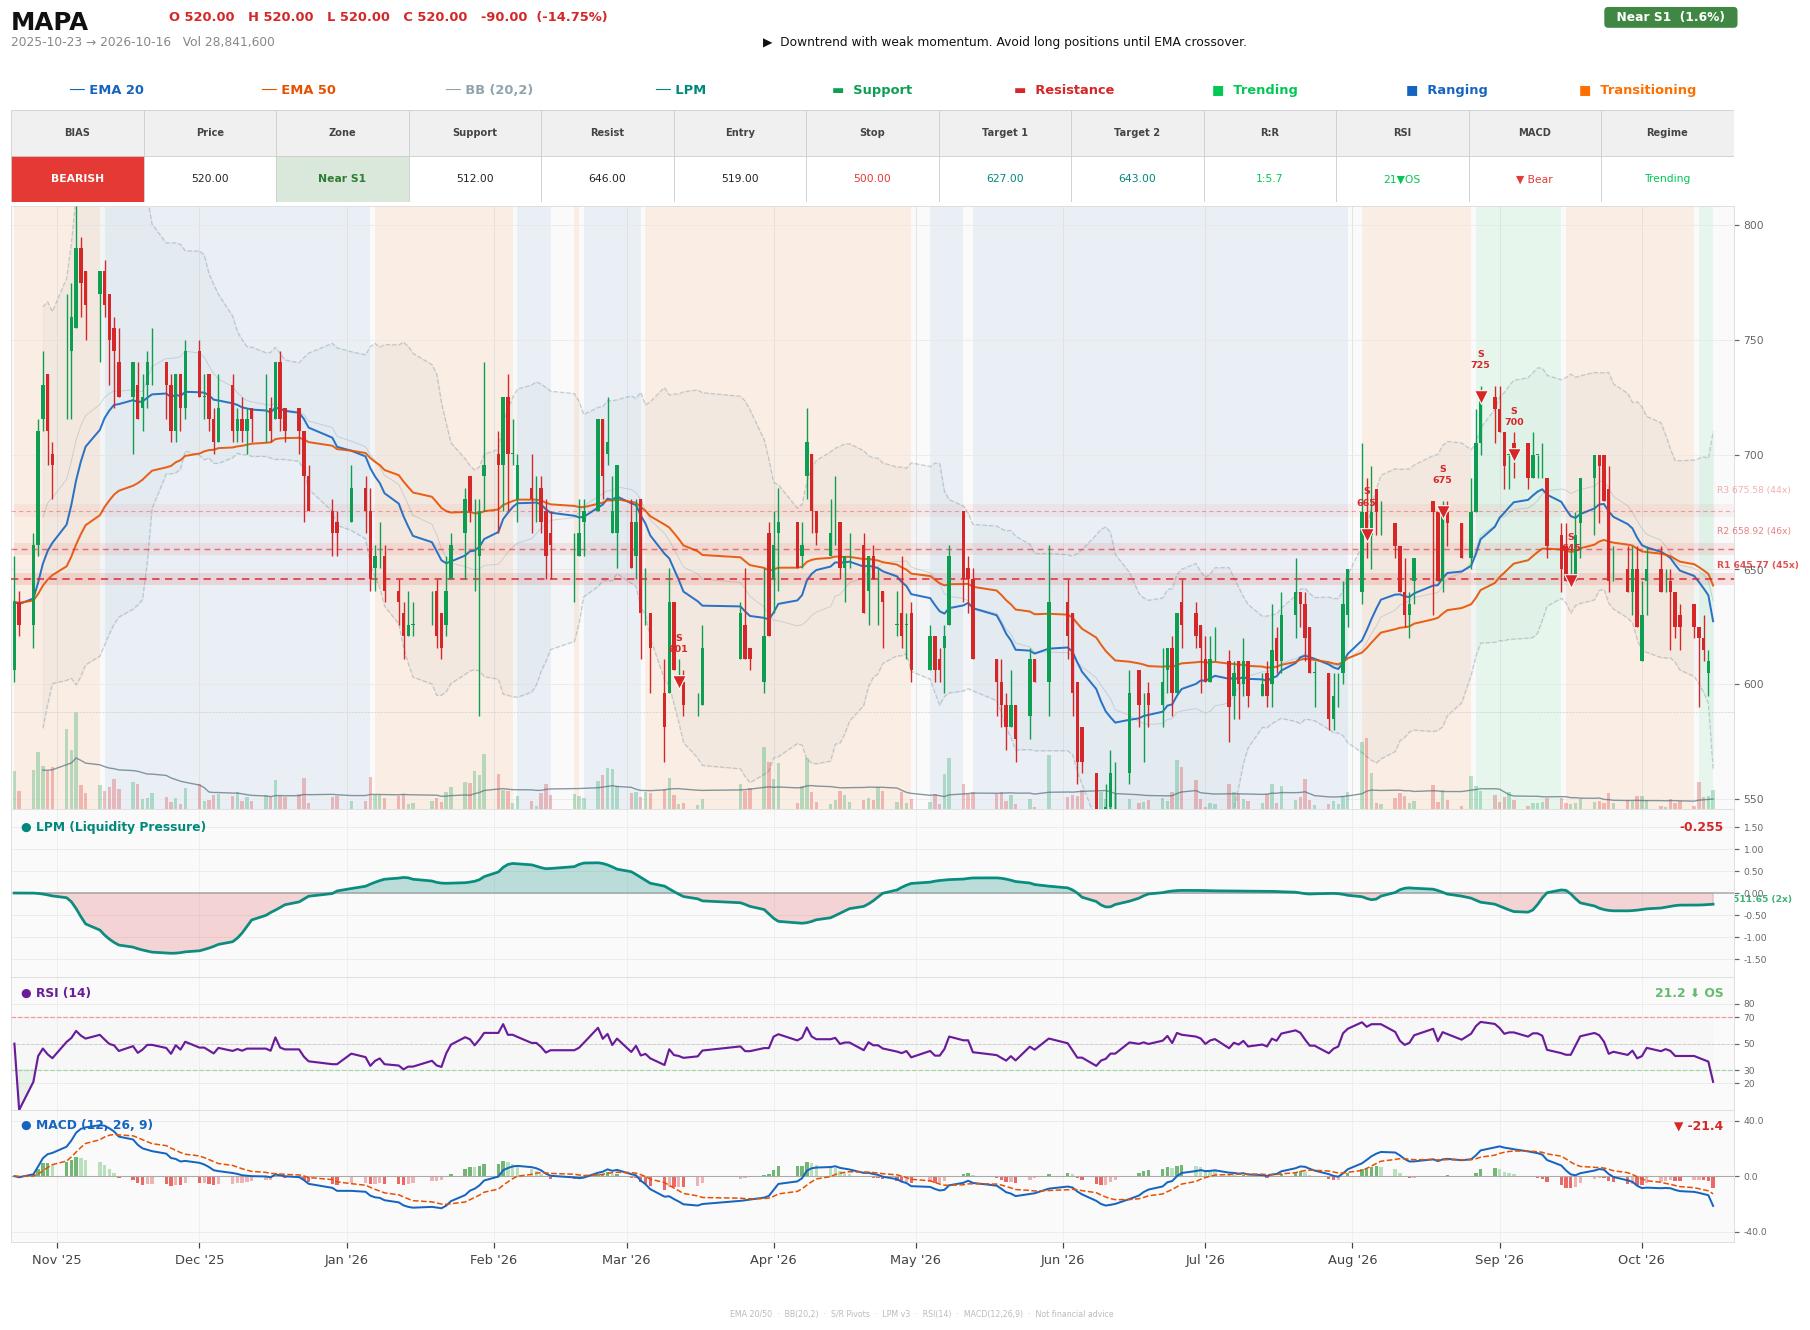Click the BEARISH bias cell
Screen dimensions: 1810x1330
78,179
